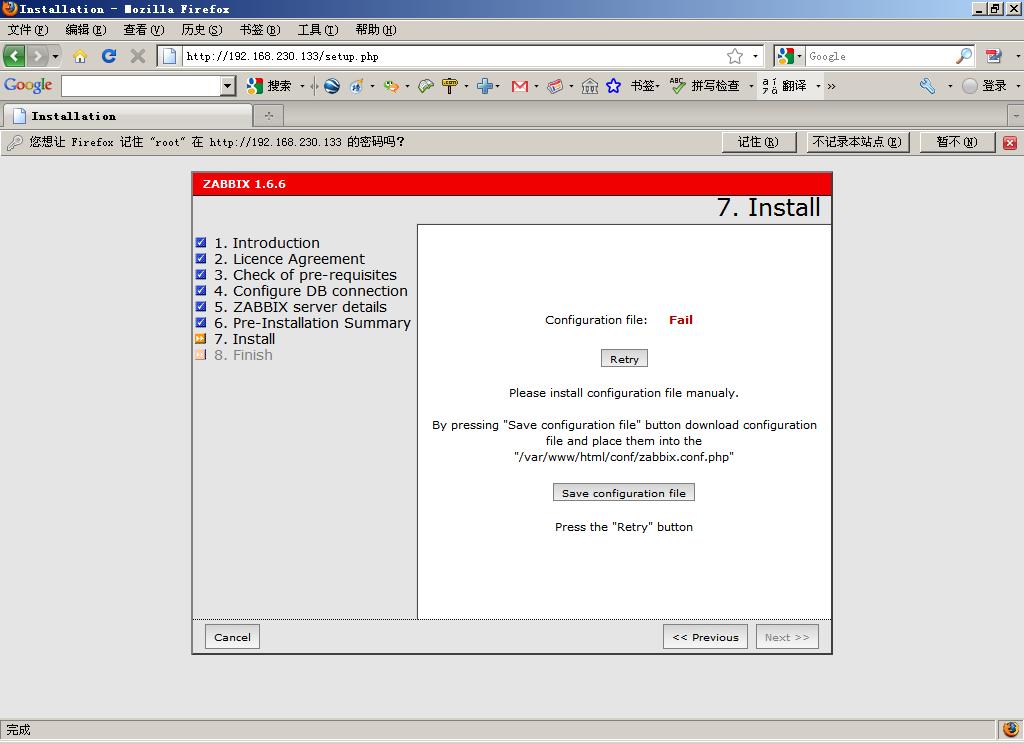The image size is (1024, 744).
Task: Click the Cancel button in setup wizard
Action: click(x=232, y=637)
